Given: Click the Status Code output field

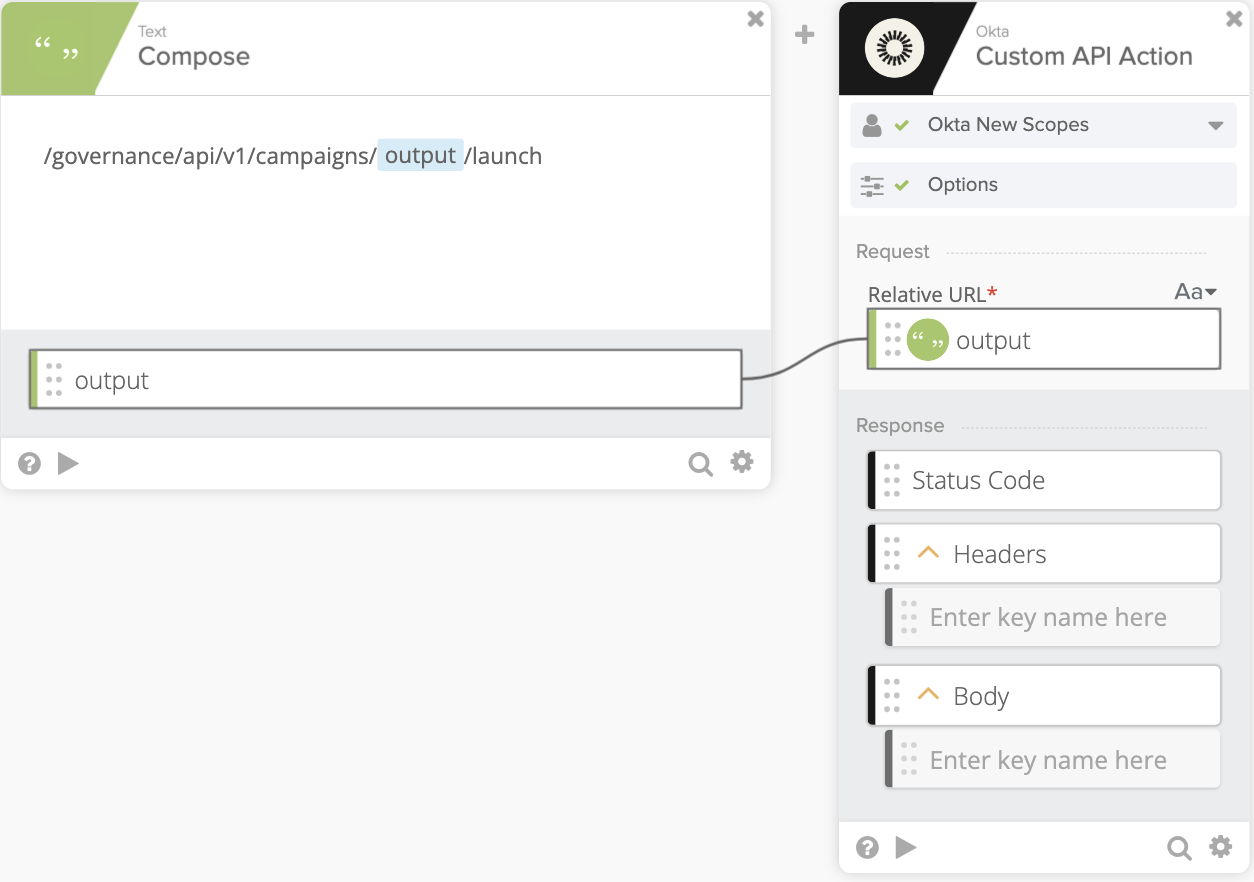Looking at the screenshot, I should click(1045, 481).
